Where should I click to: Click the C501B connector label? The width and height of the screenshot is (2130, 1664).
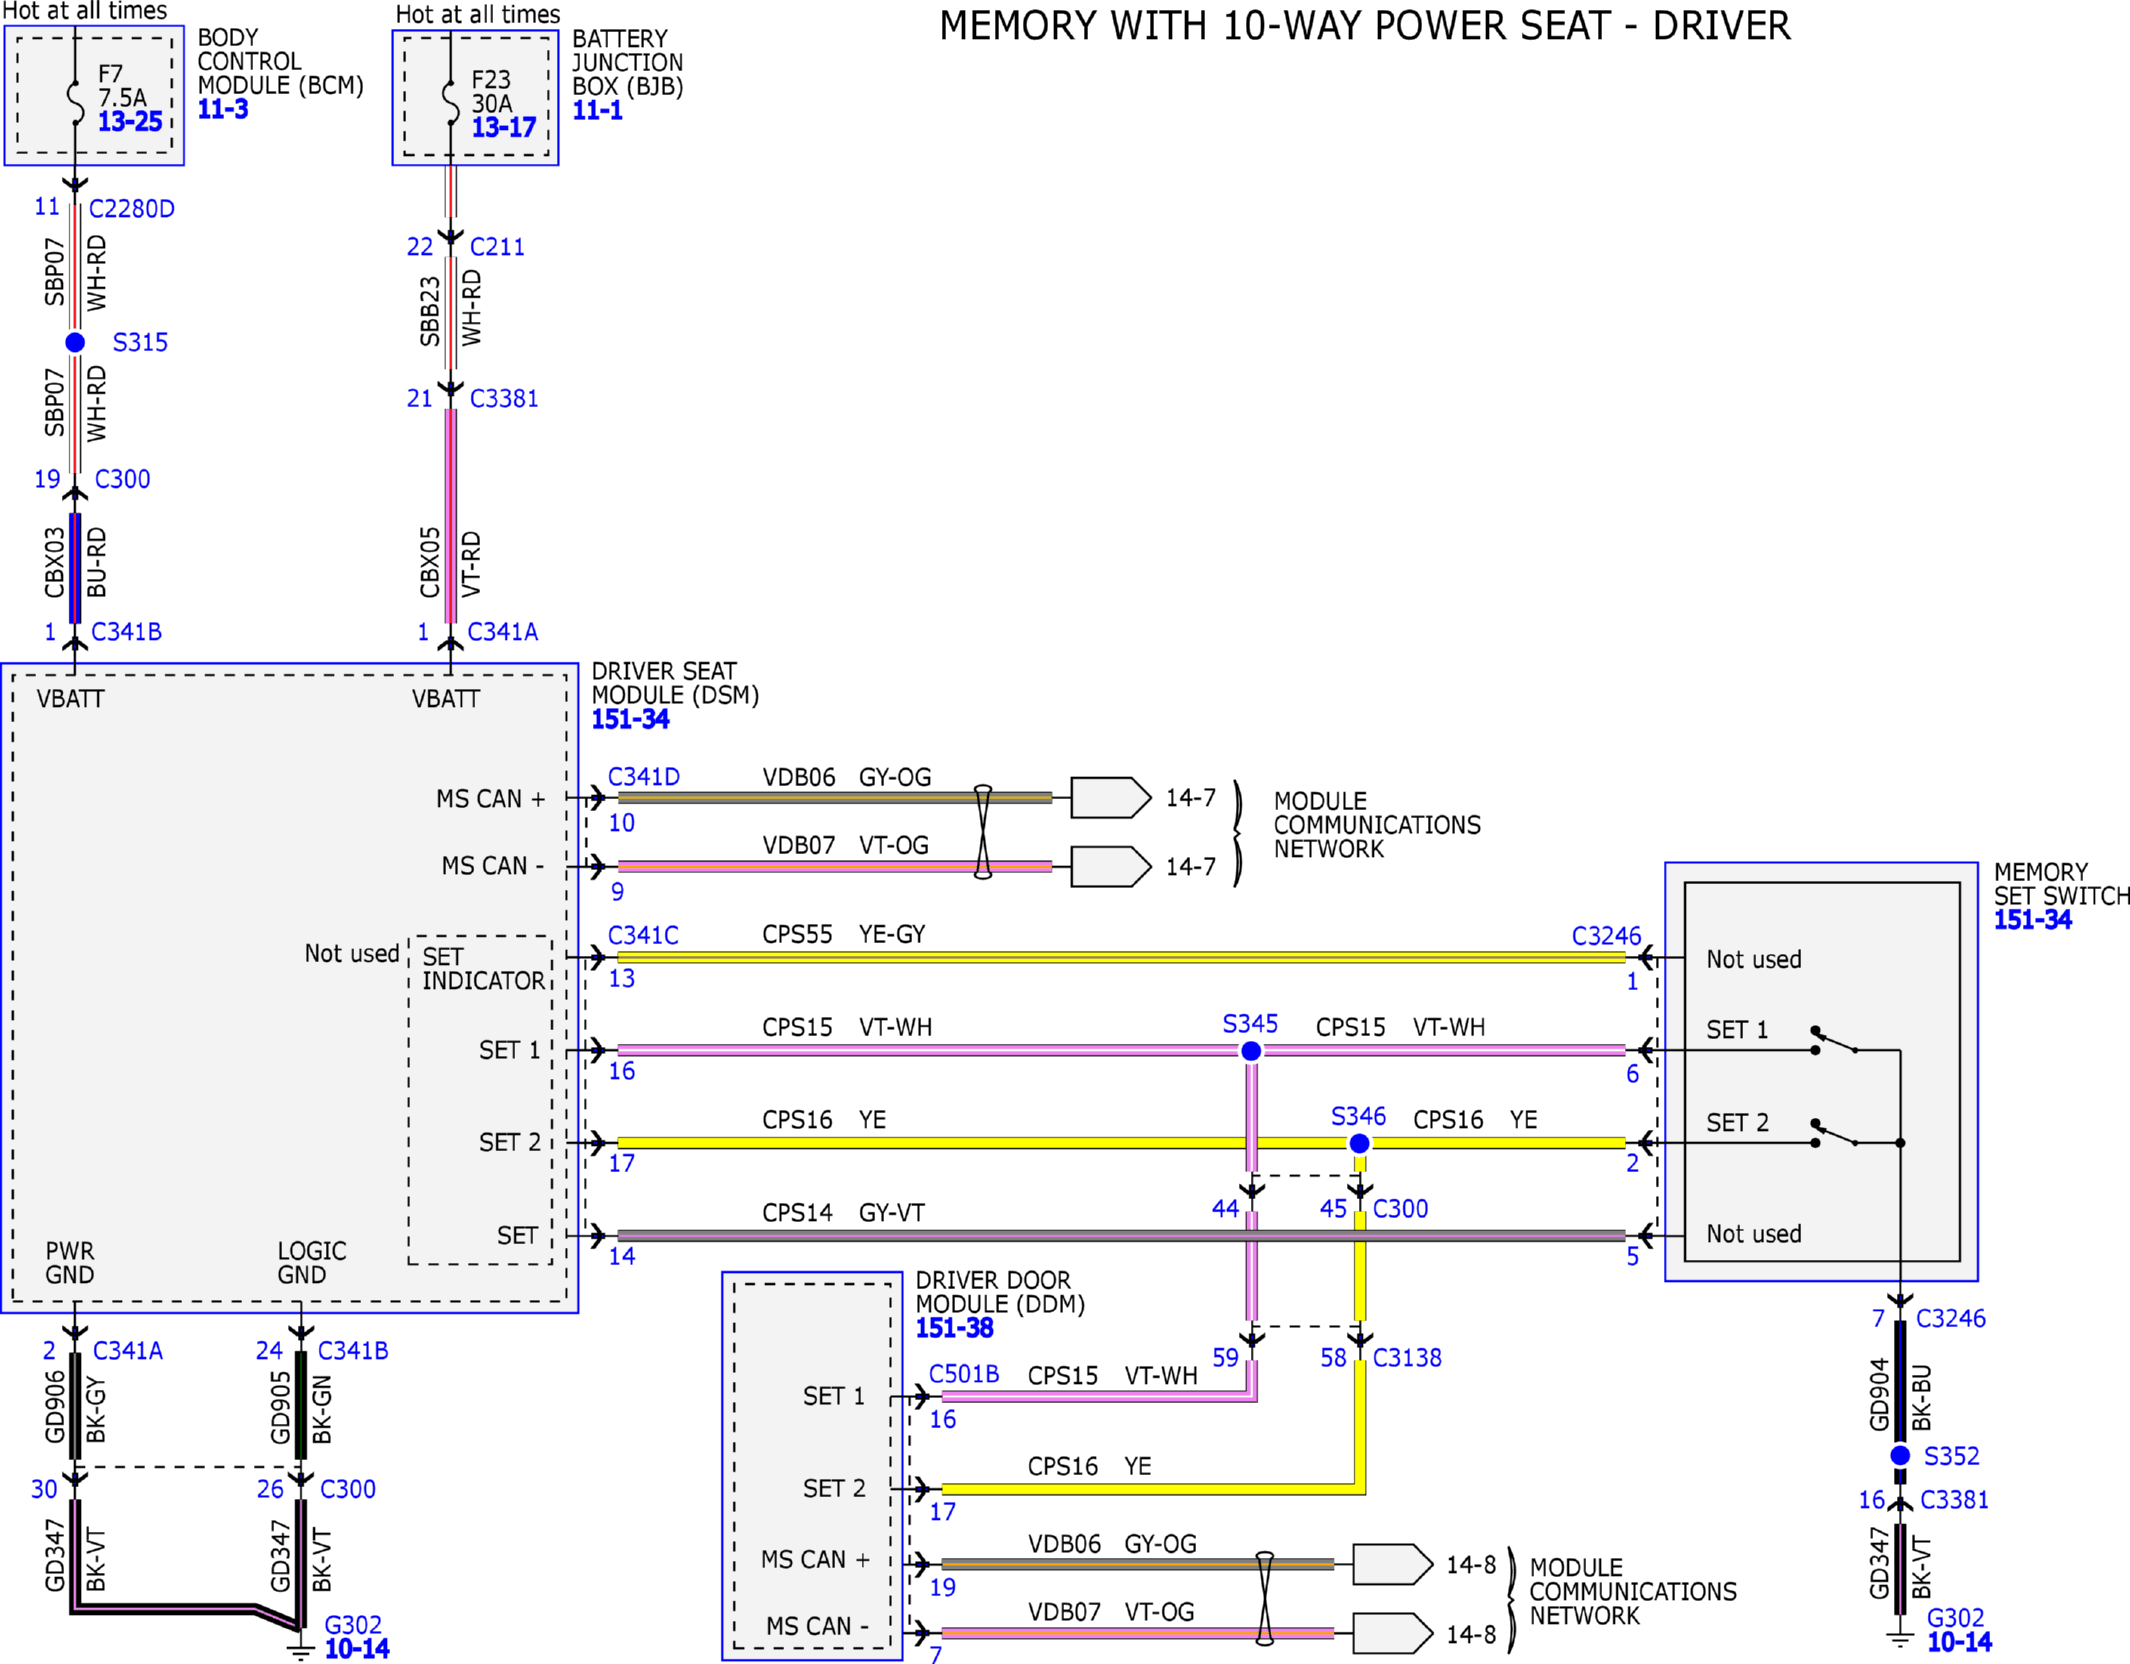coord(963,1374)
